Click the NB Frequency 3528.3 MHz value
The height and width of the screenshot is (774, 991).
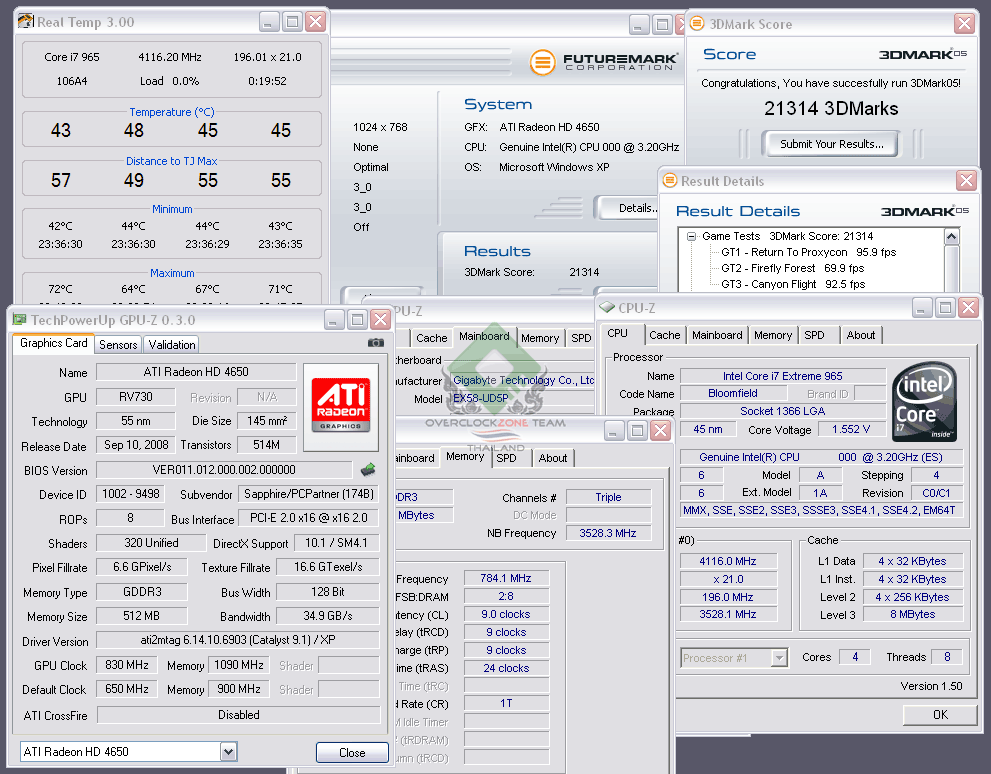(608, 533)
